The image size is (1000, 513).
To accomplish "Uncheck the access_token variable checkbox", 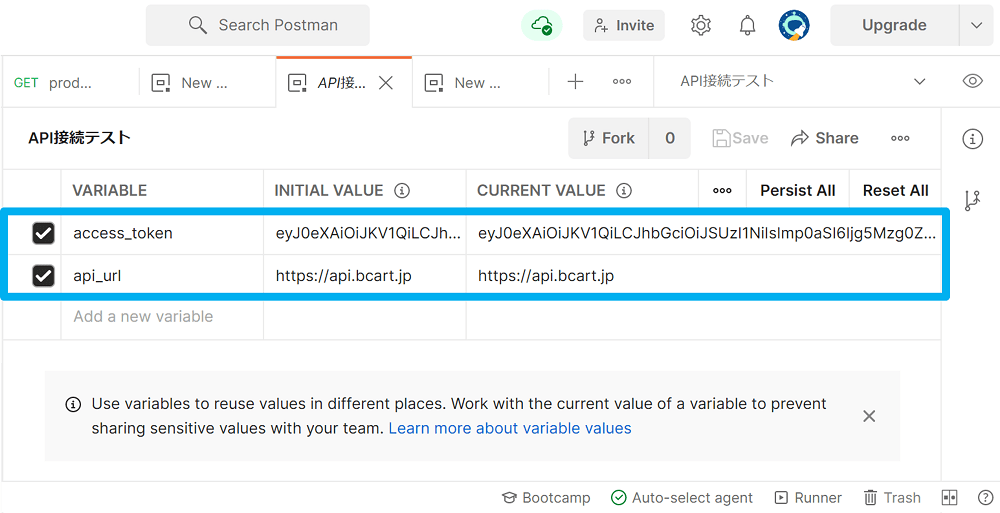I will (43, 234).
